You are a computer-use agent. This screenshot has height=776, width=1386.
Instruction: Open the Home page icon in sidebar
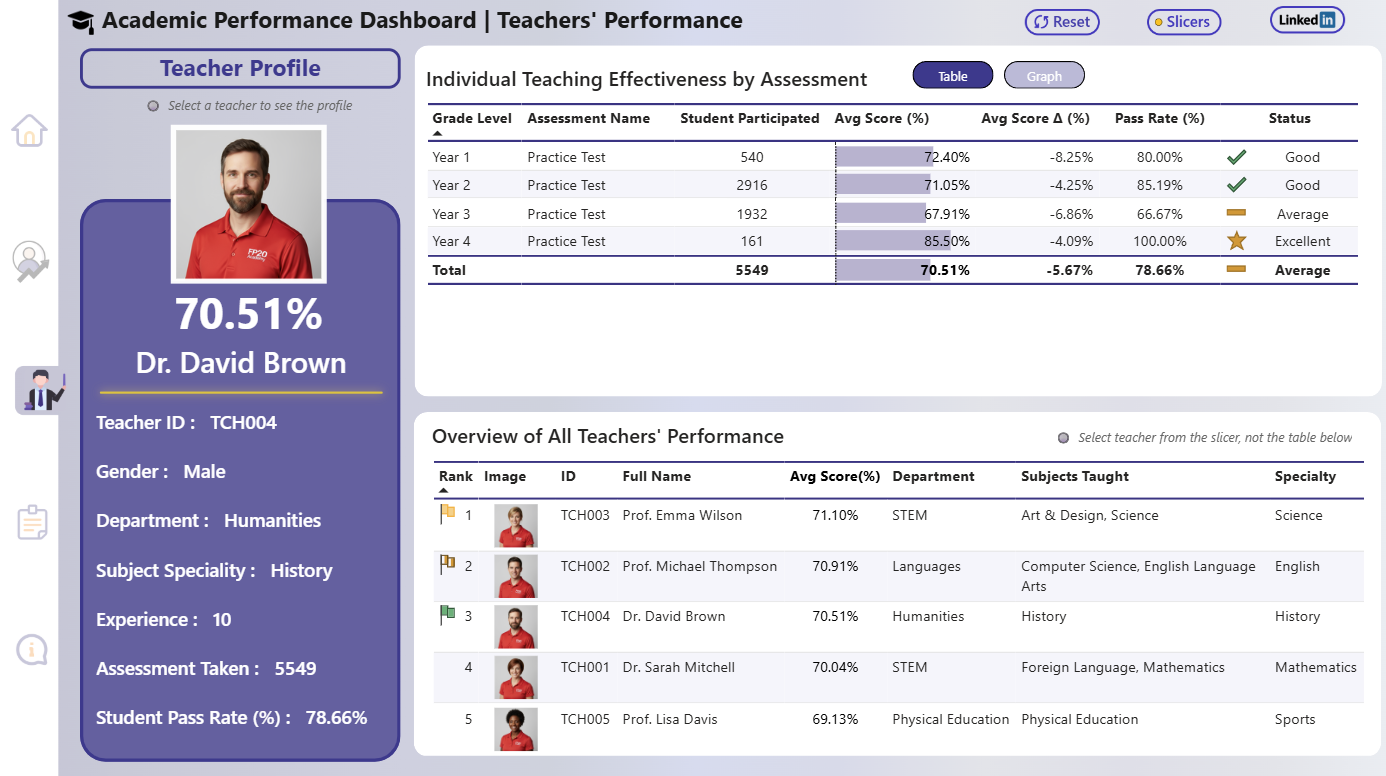pos(30,130)
